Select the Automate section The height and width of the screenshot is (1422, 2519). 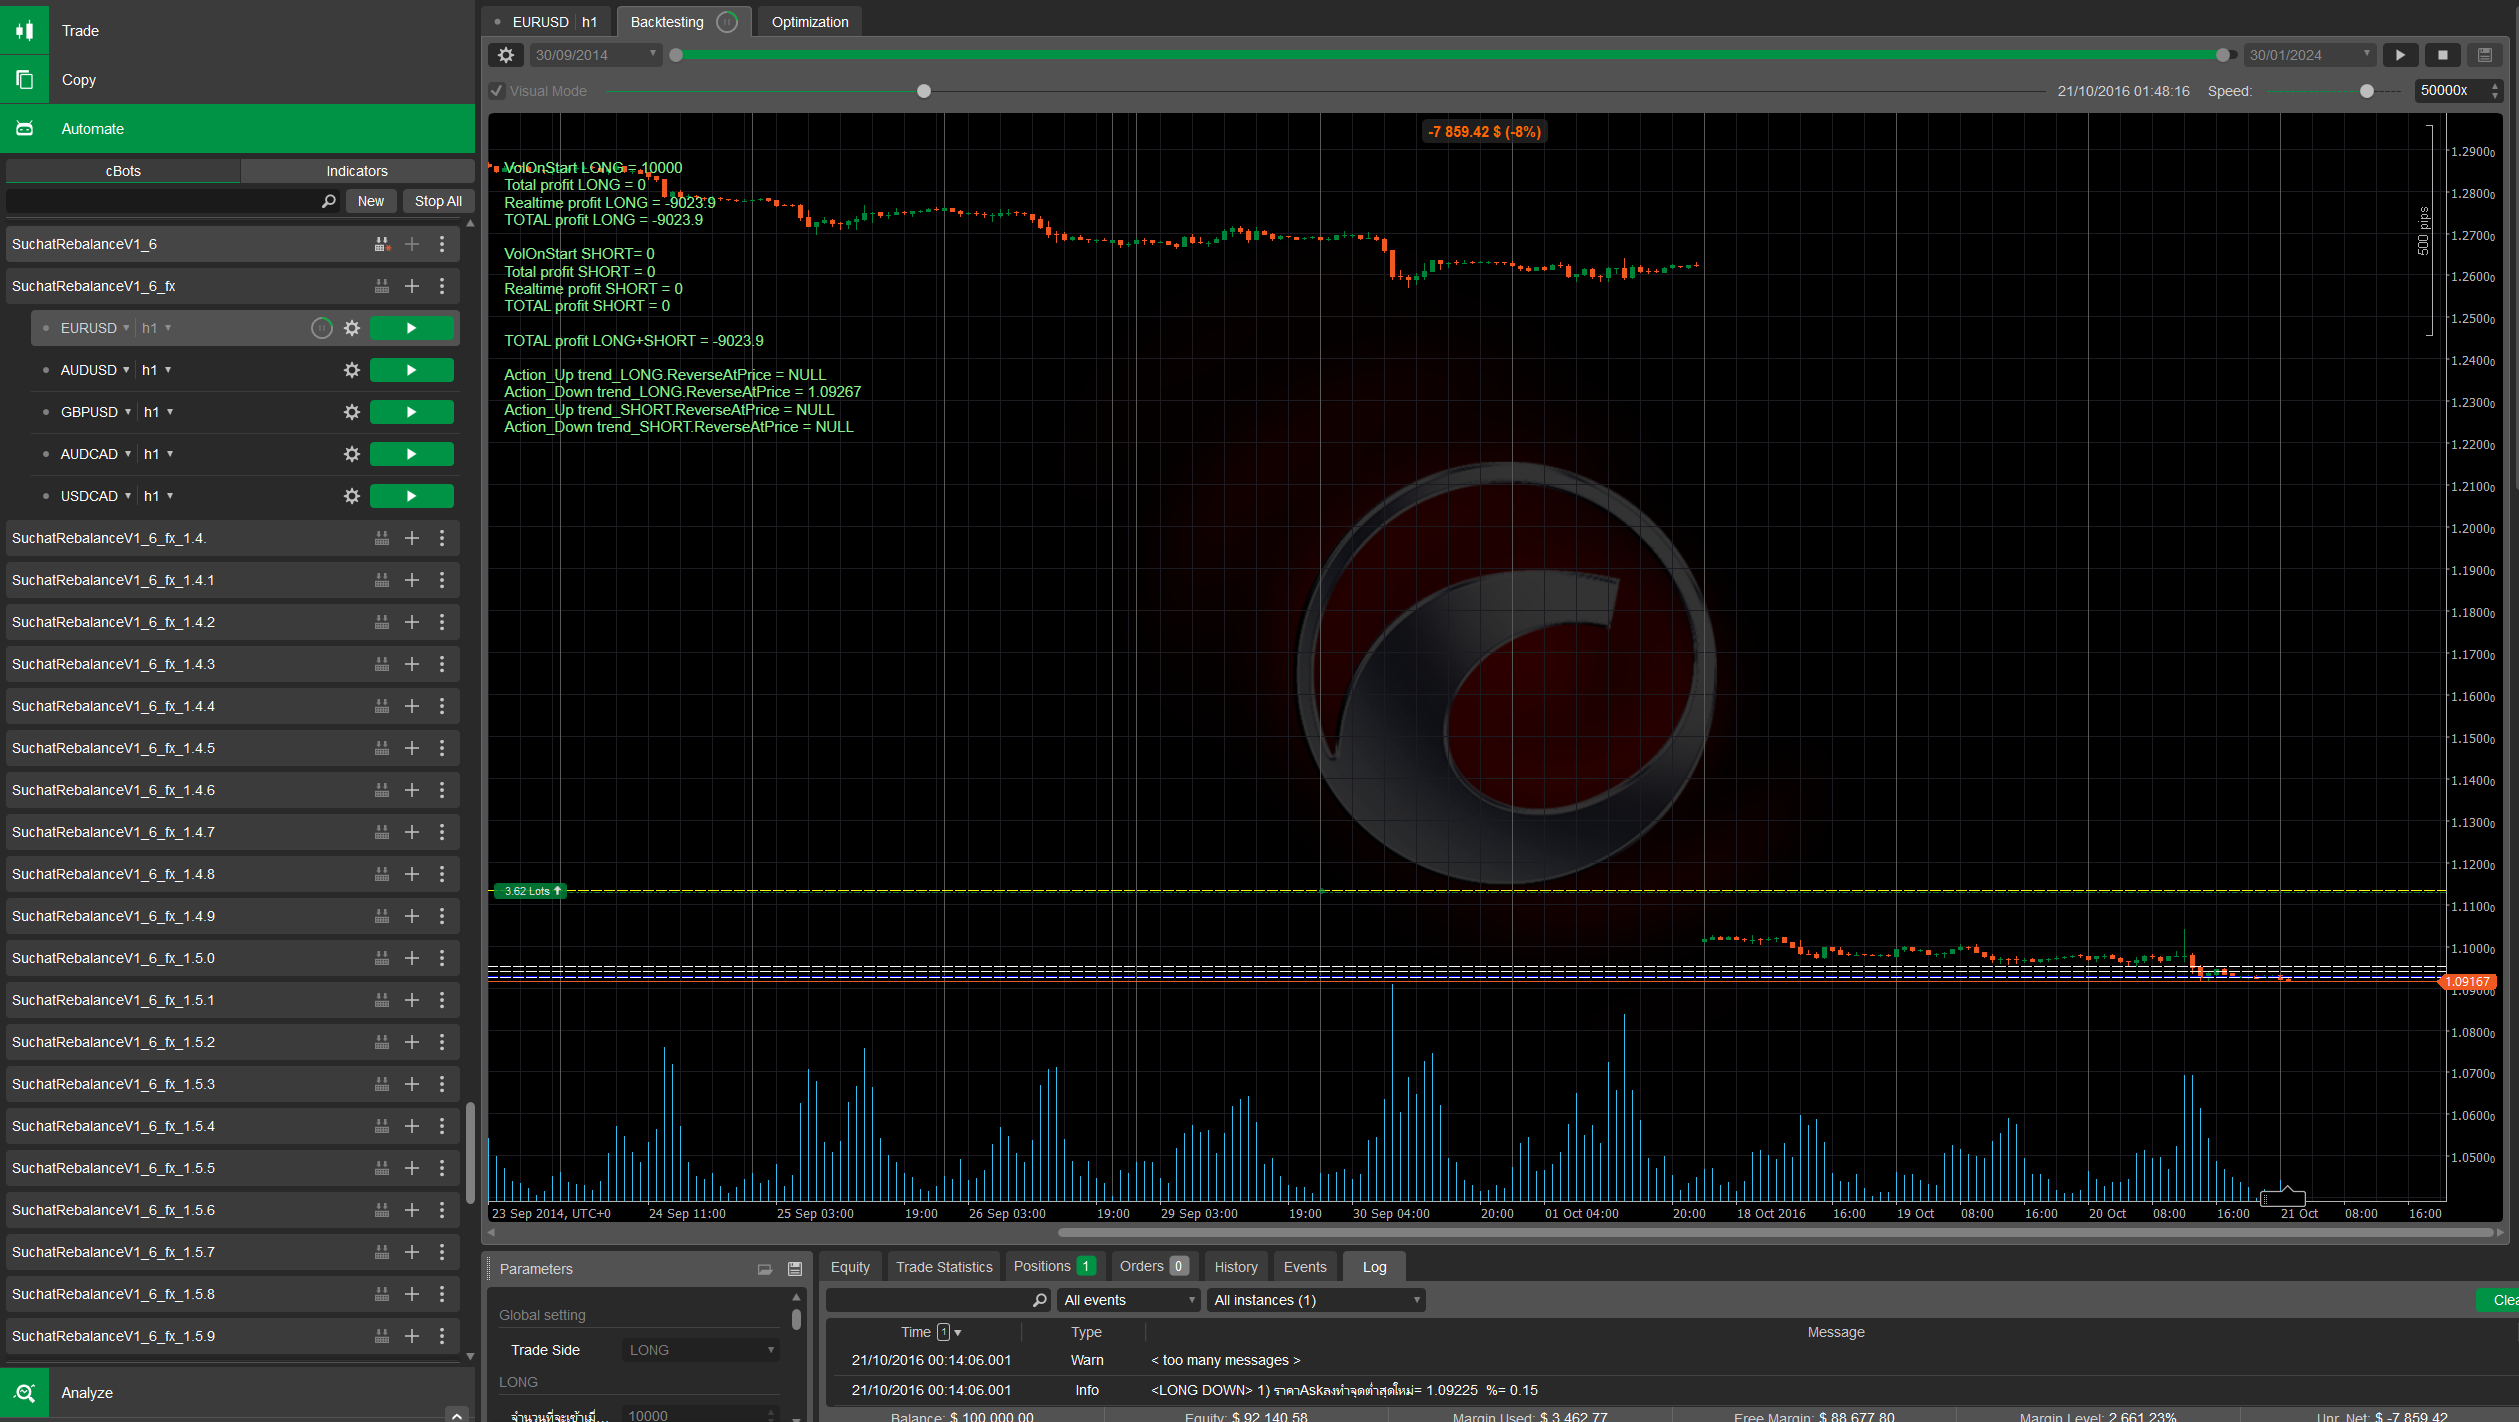[x=237, y=128]
